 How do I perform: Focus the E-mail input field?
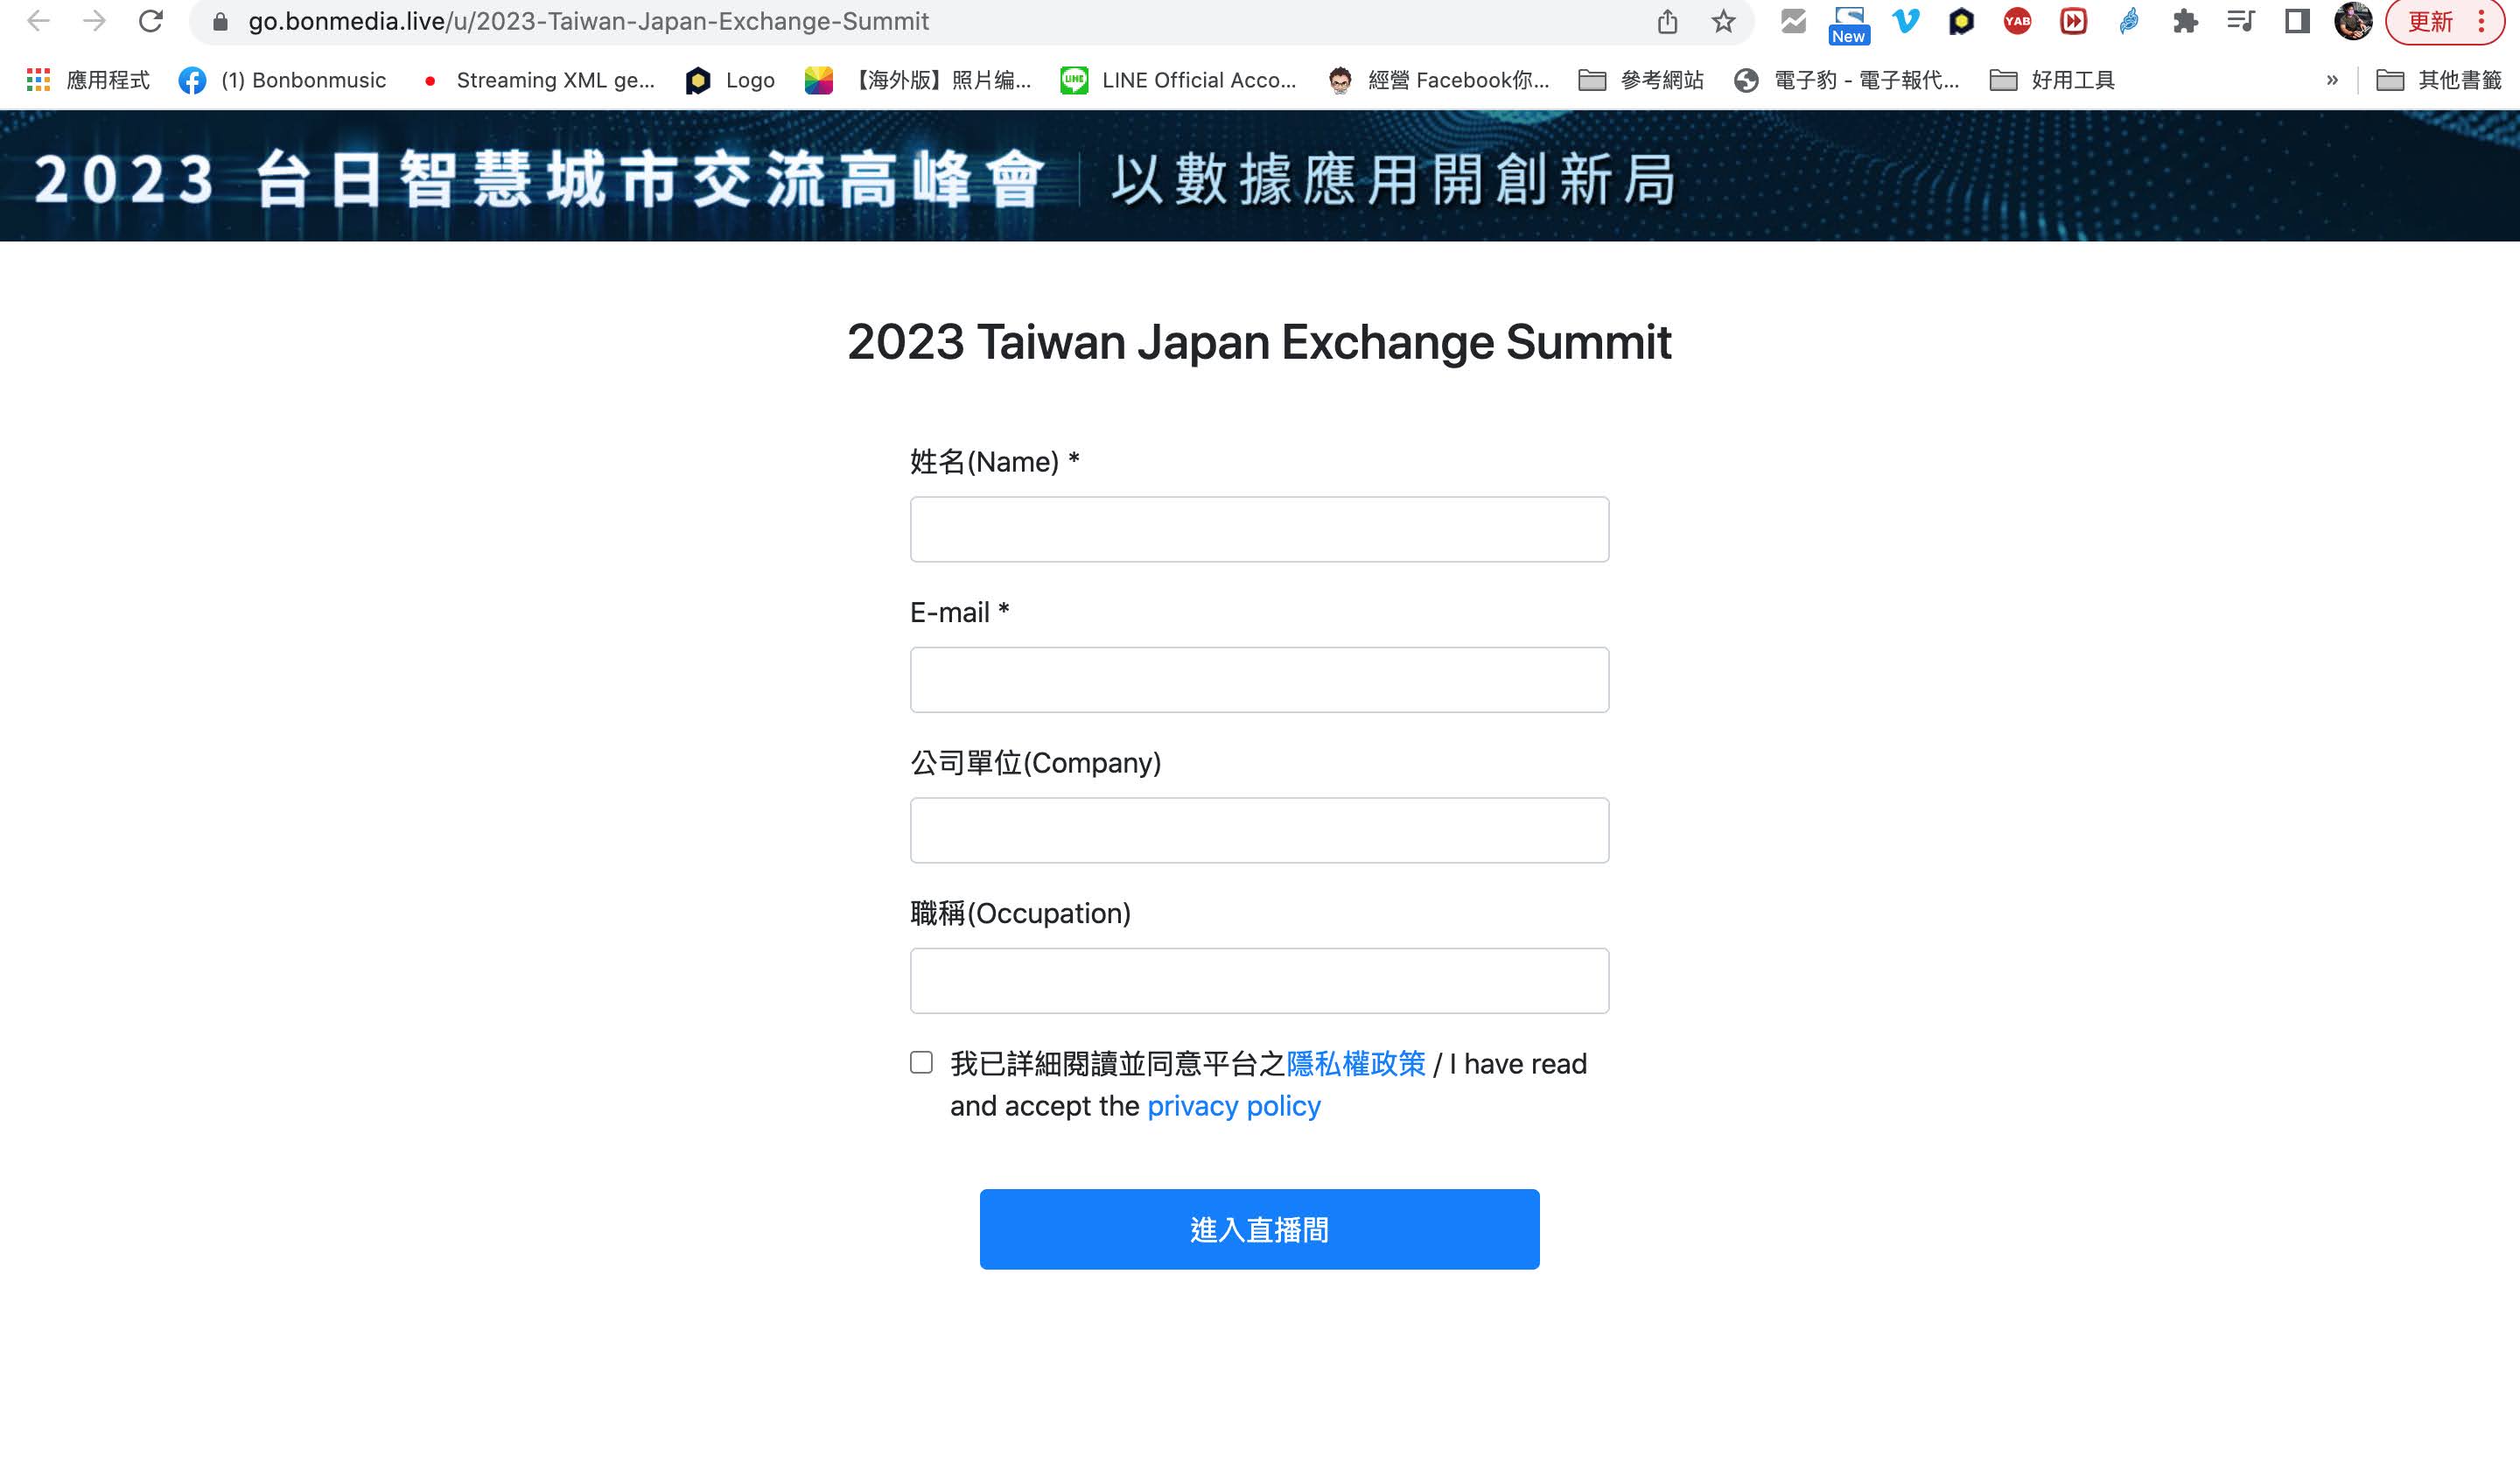pyautogui.click(x=1259, y=680)
